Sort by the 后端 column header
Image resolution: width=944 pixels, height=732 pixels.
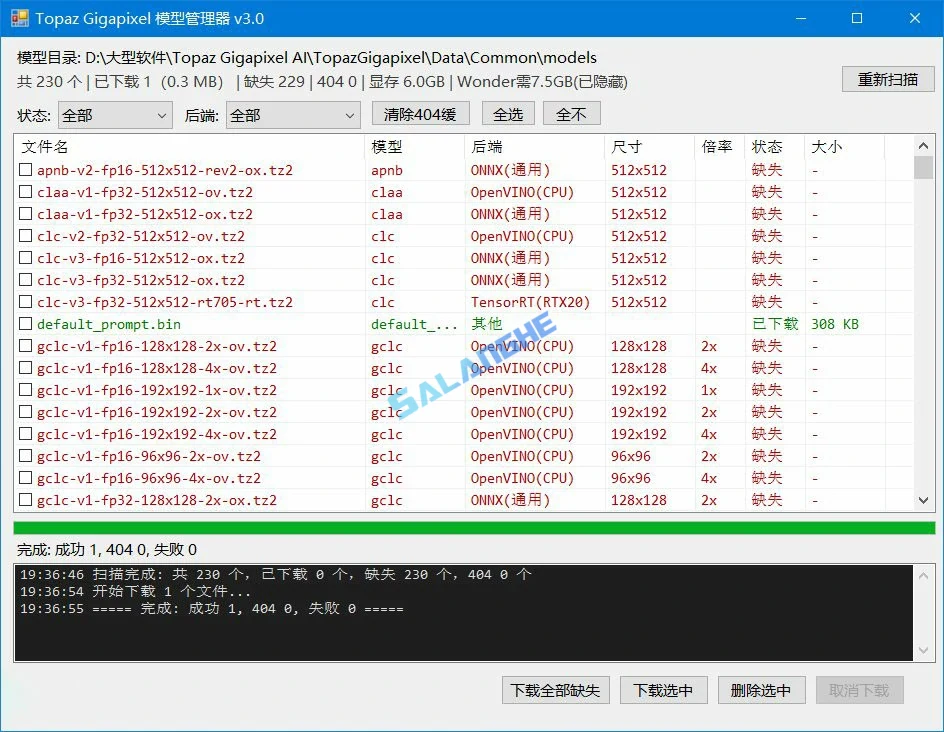(x=535, y=146)
